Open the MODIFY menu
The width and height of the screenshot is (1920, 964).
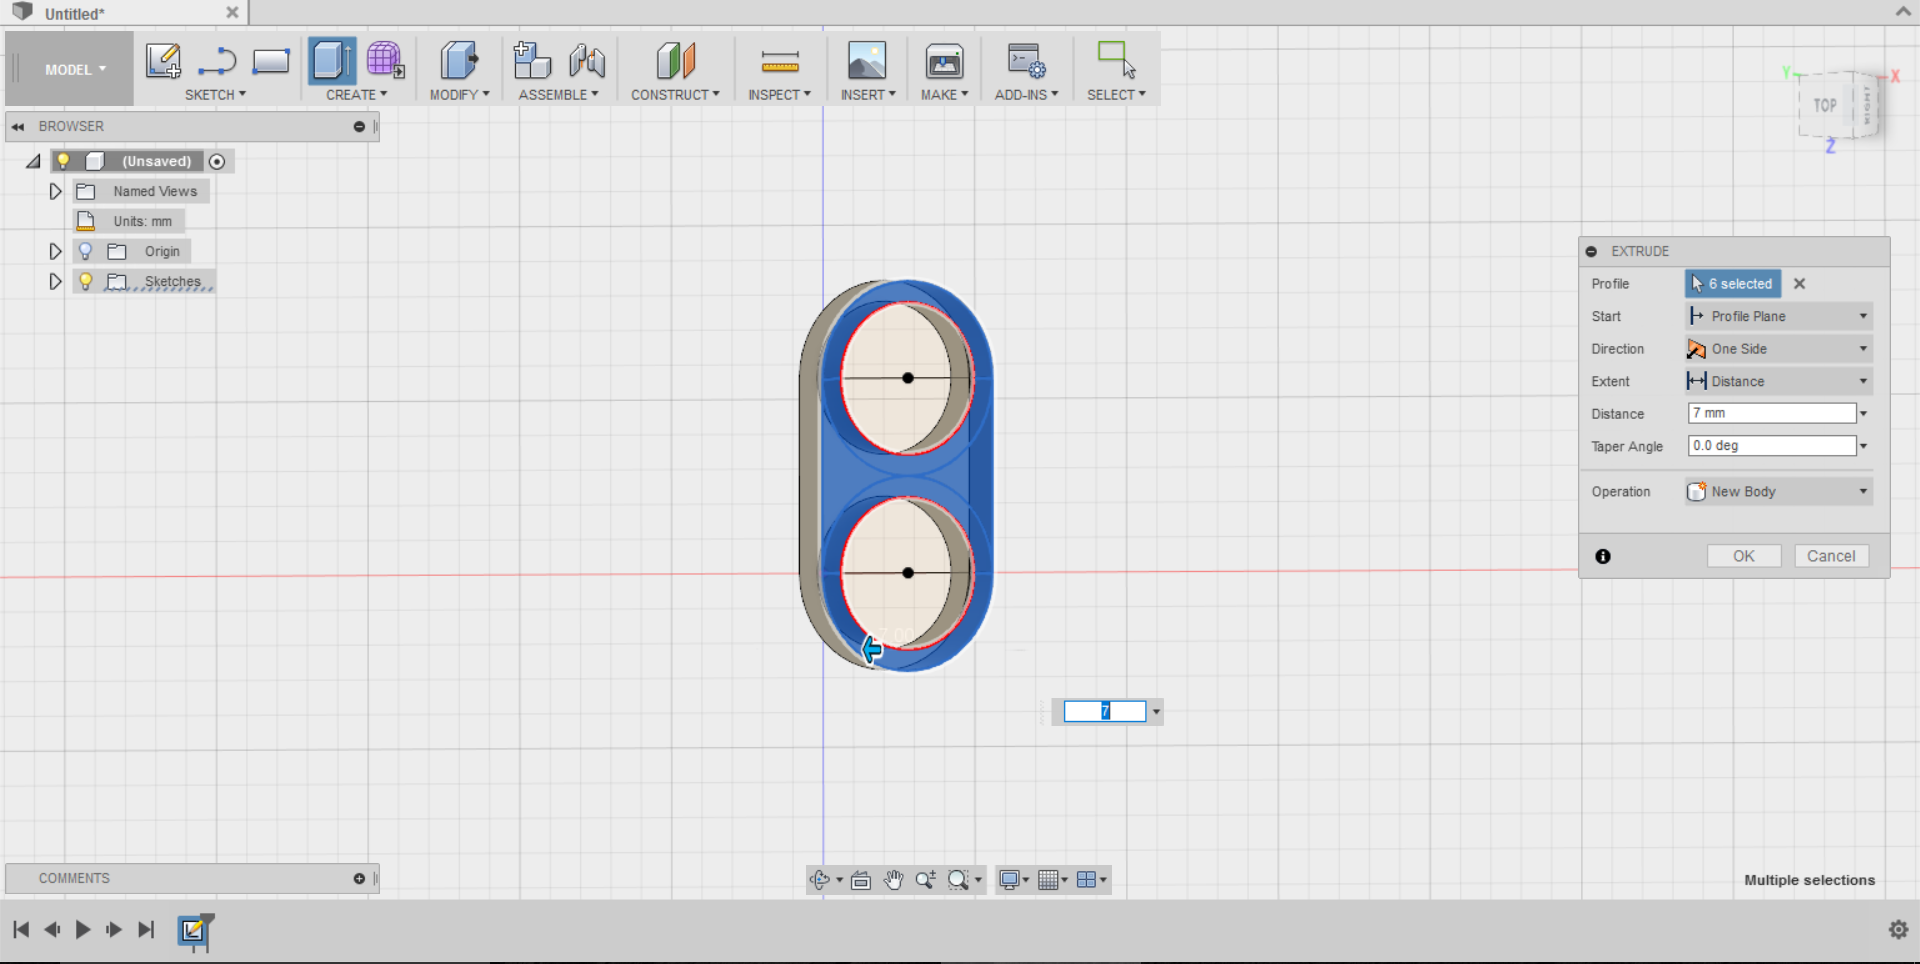459,95
